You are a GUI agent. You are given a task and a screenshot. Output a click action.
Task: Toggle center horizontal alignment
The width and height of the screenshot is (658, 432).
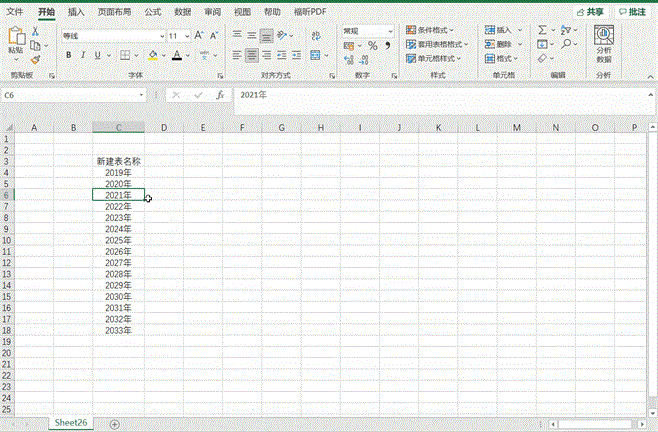252,55
